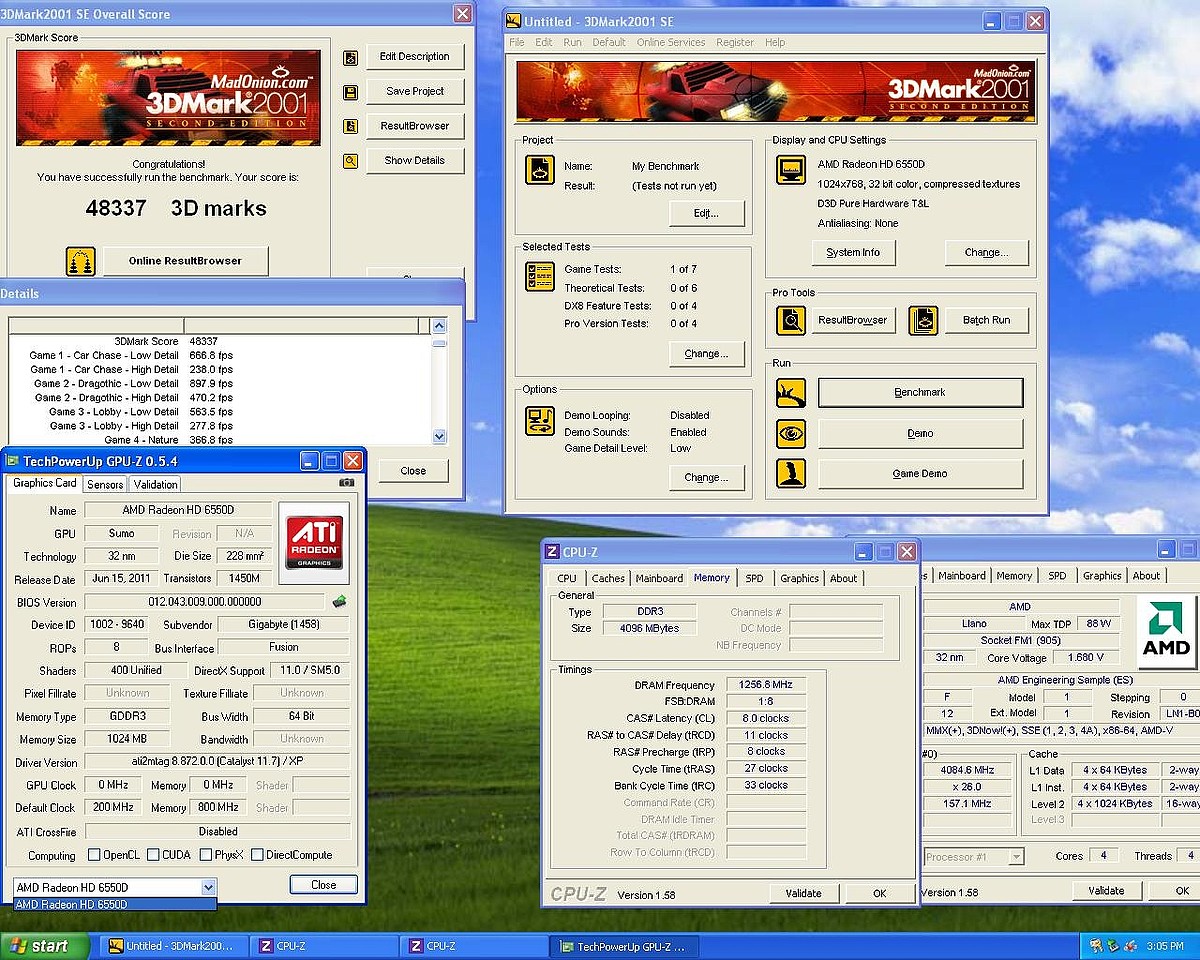Enable the PhysX checkbox

(206, 855)
